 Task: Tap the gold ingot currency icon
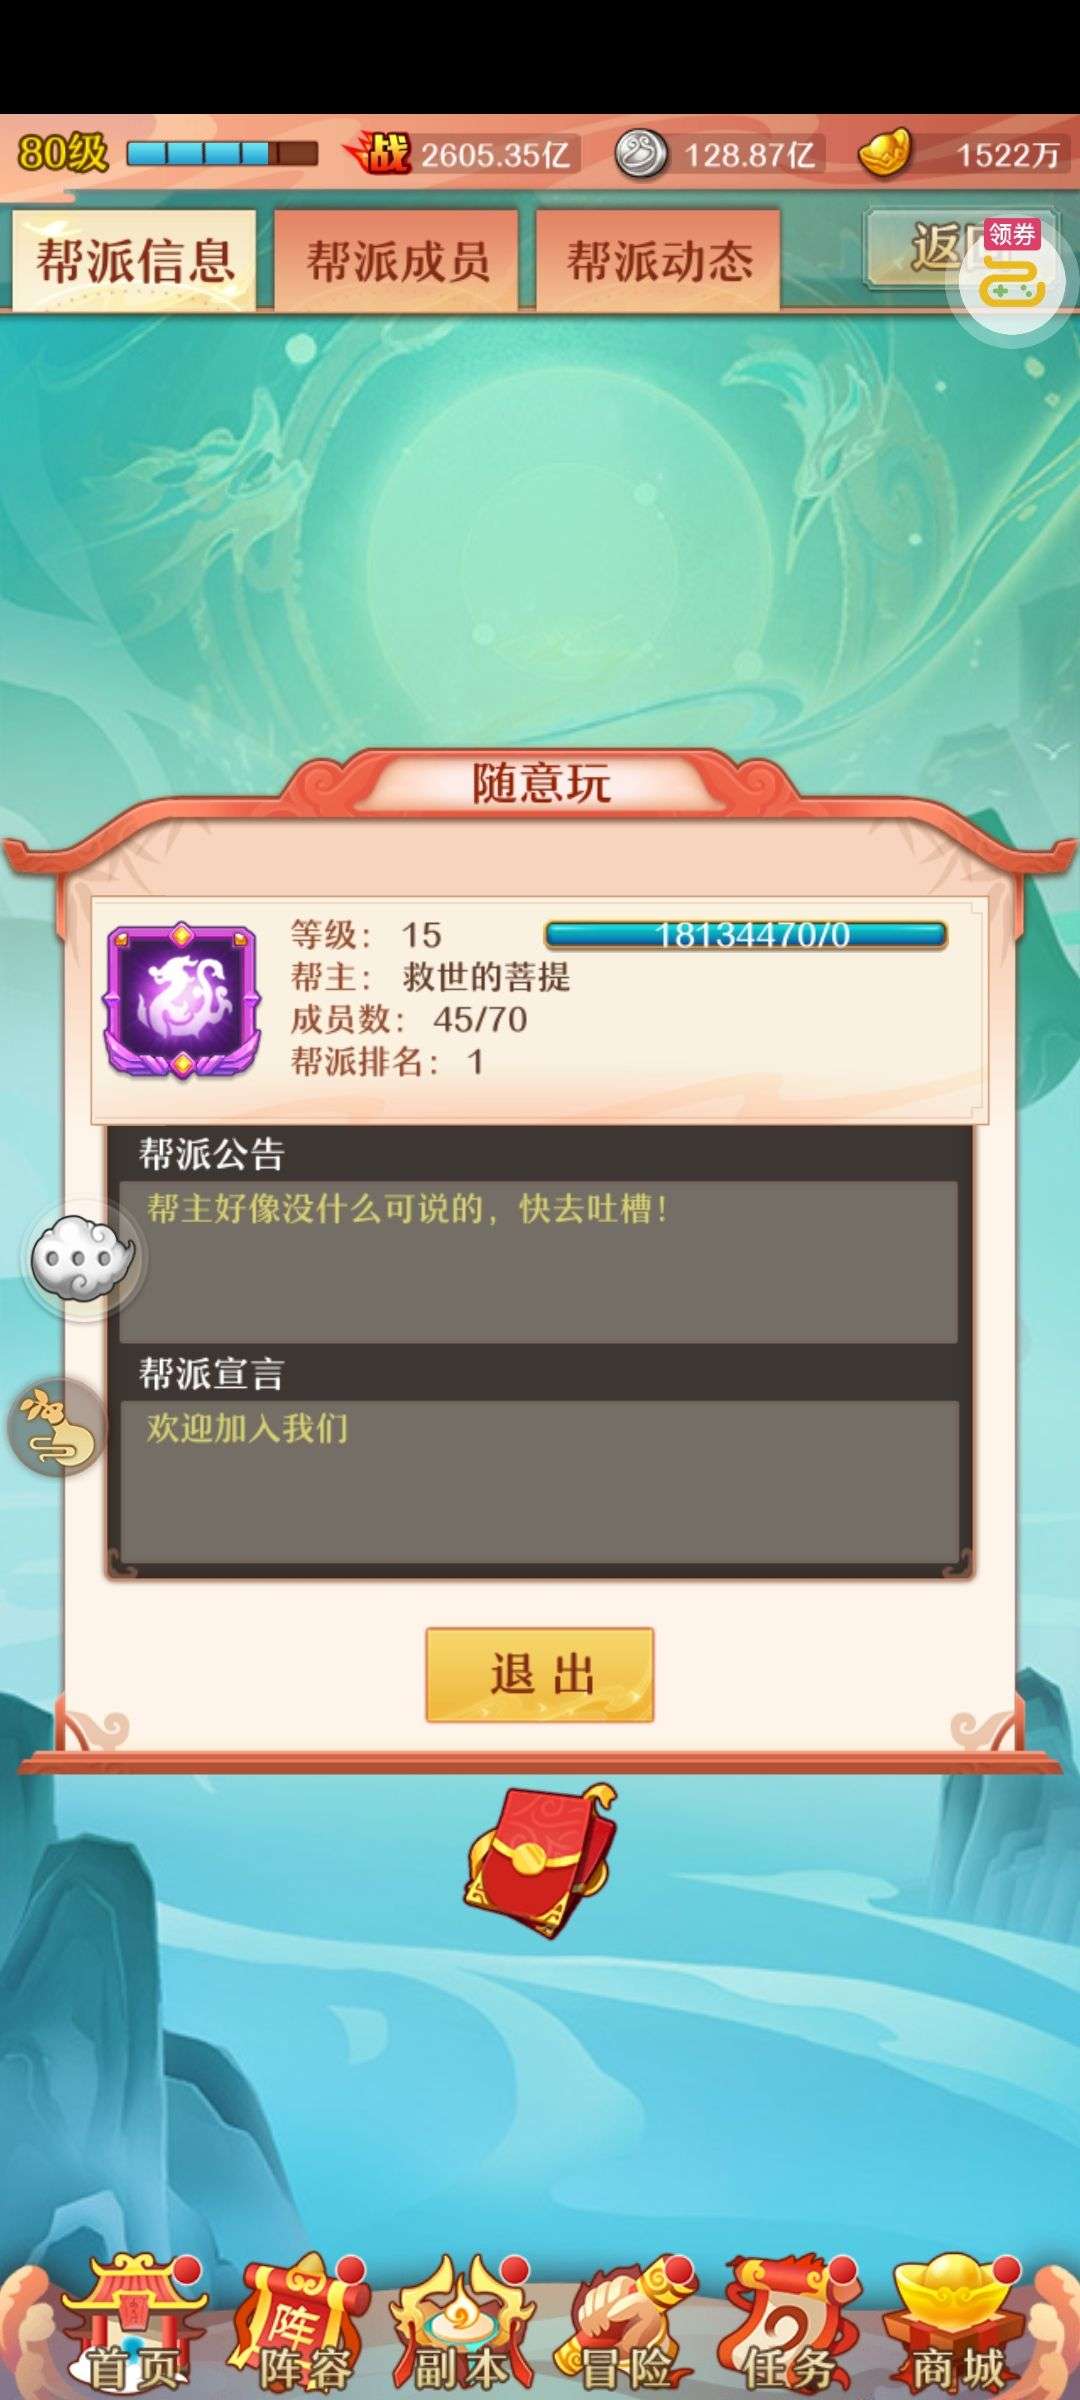[x=885, y=153]
